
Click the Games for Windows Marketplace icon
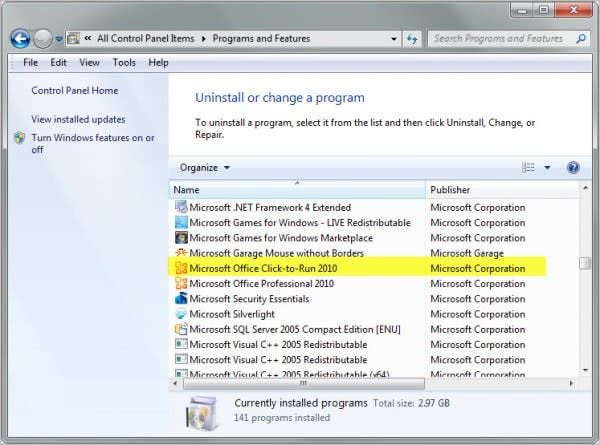[181, 238]
